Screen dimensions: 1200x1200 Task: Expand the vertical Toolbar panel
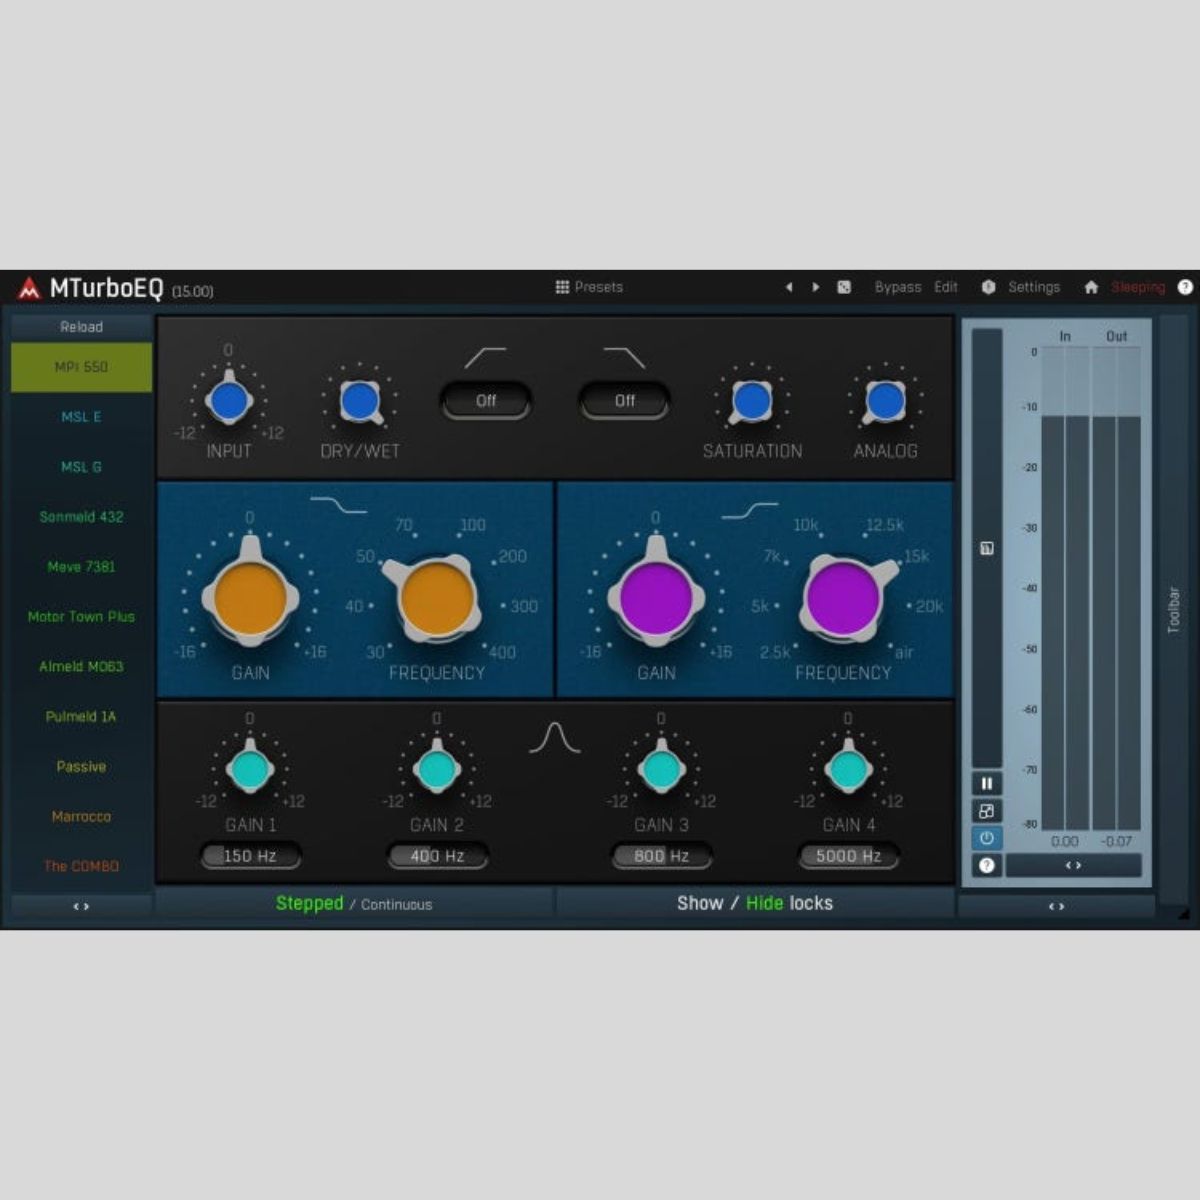point(1174,608)
